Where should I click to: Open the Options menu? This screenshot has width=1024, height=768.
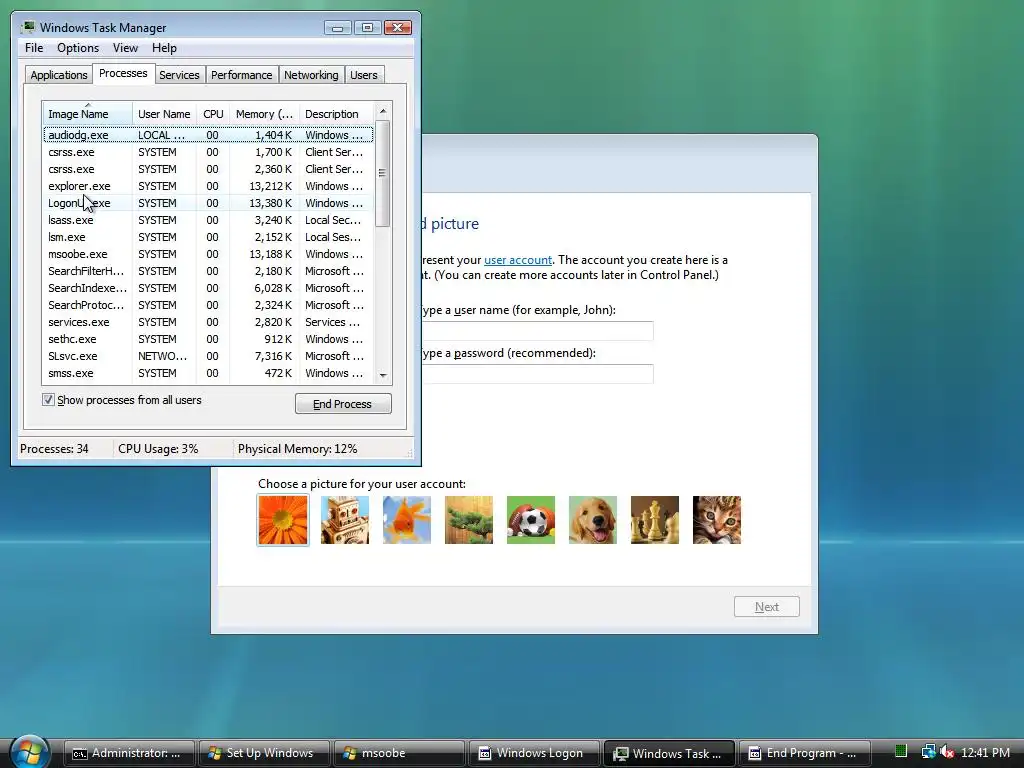tap(78, 48)
